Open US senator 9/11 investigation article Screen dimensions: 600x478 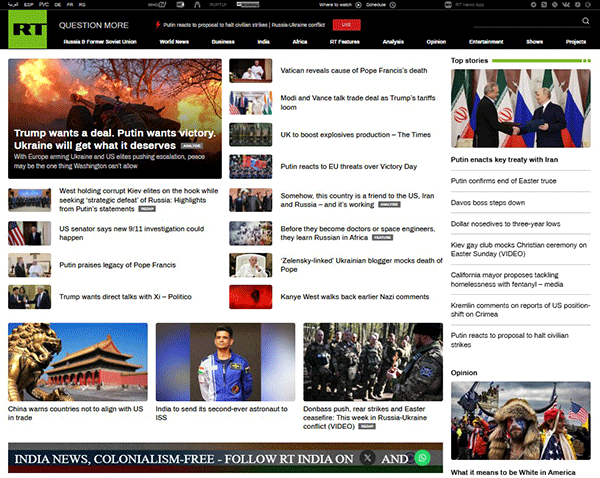pos(132,233)
